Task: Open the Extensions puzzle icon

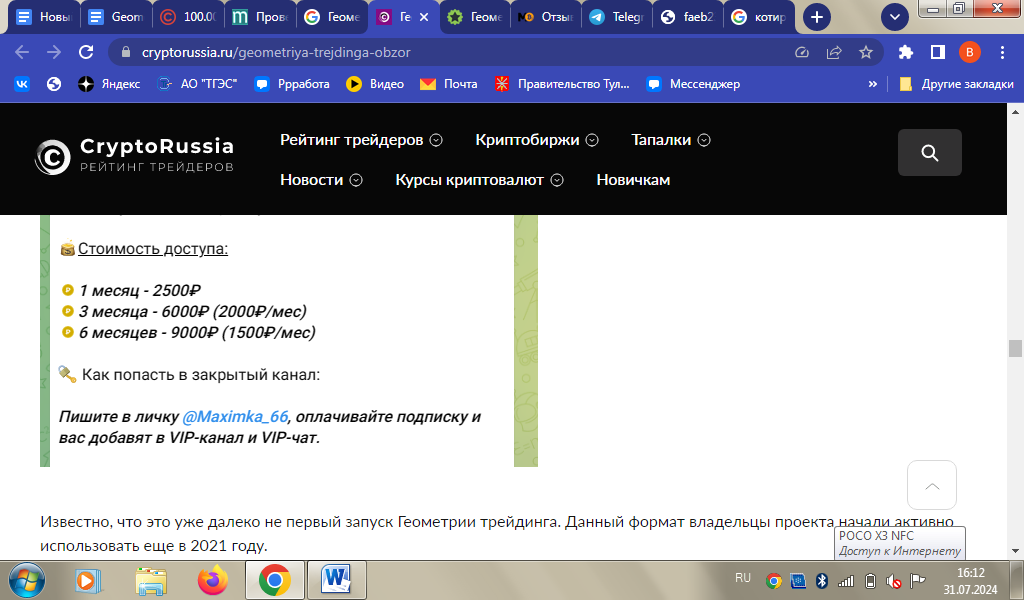Action: tap(906, 52)
